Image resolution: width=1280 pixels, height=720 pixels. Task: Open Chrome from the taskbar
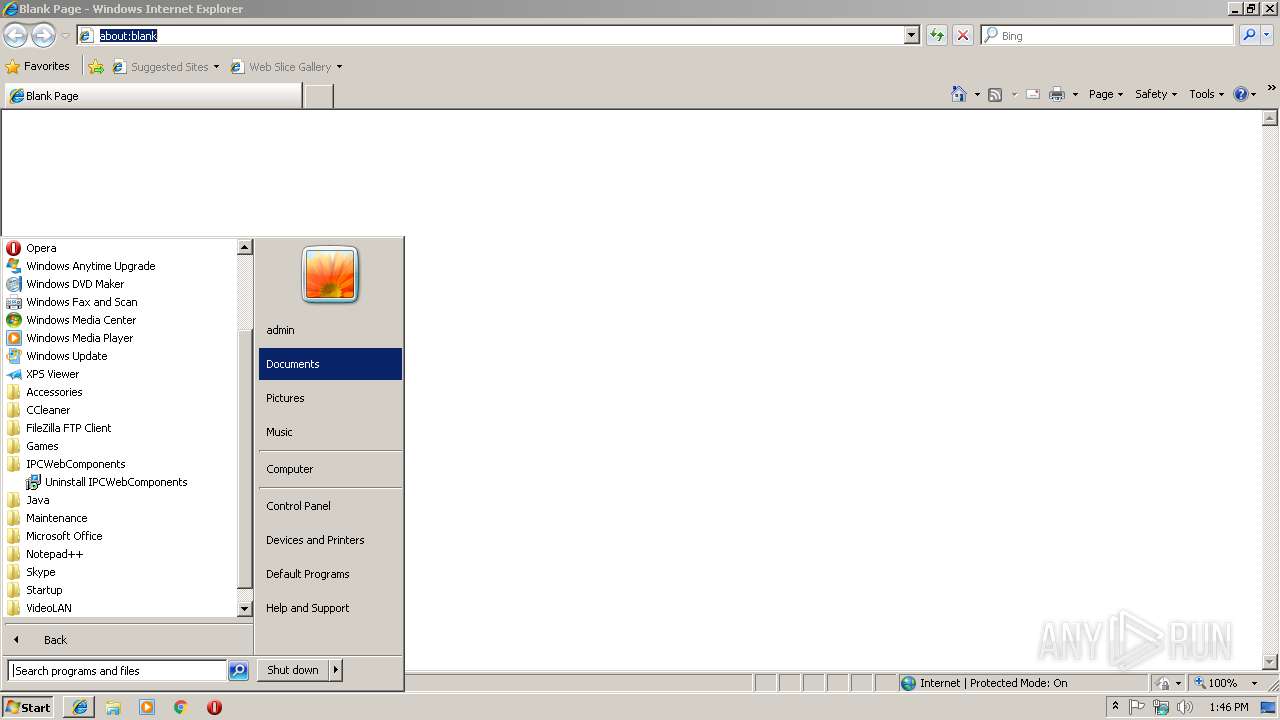pos(181,707)
